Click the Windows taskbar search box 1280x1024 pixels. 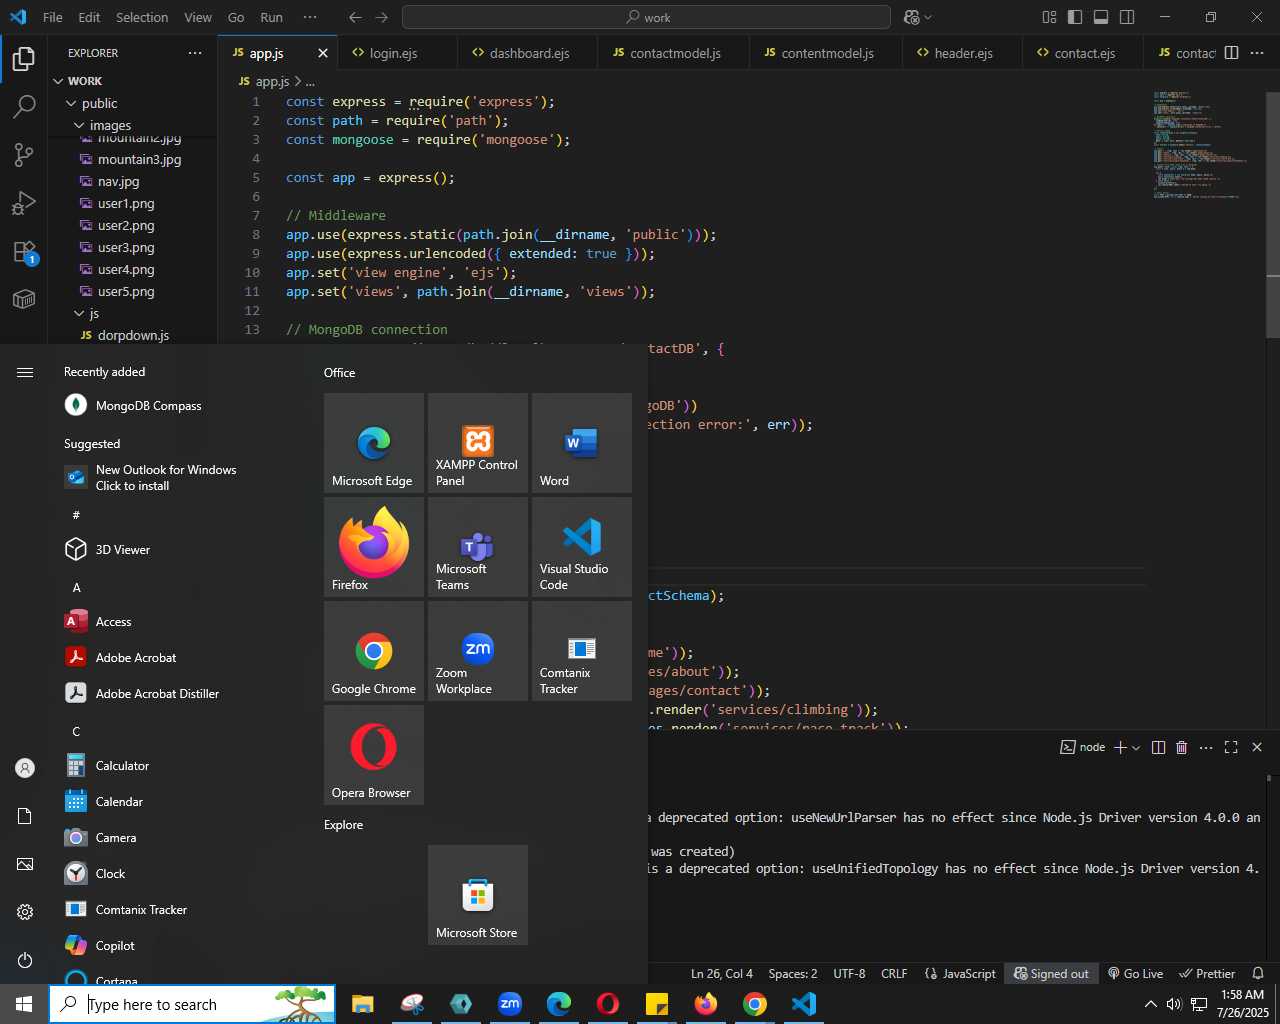[x=192, y=1004]
